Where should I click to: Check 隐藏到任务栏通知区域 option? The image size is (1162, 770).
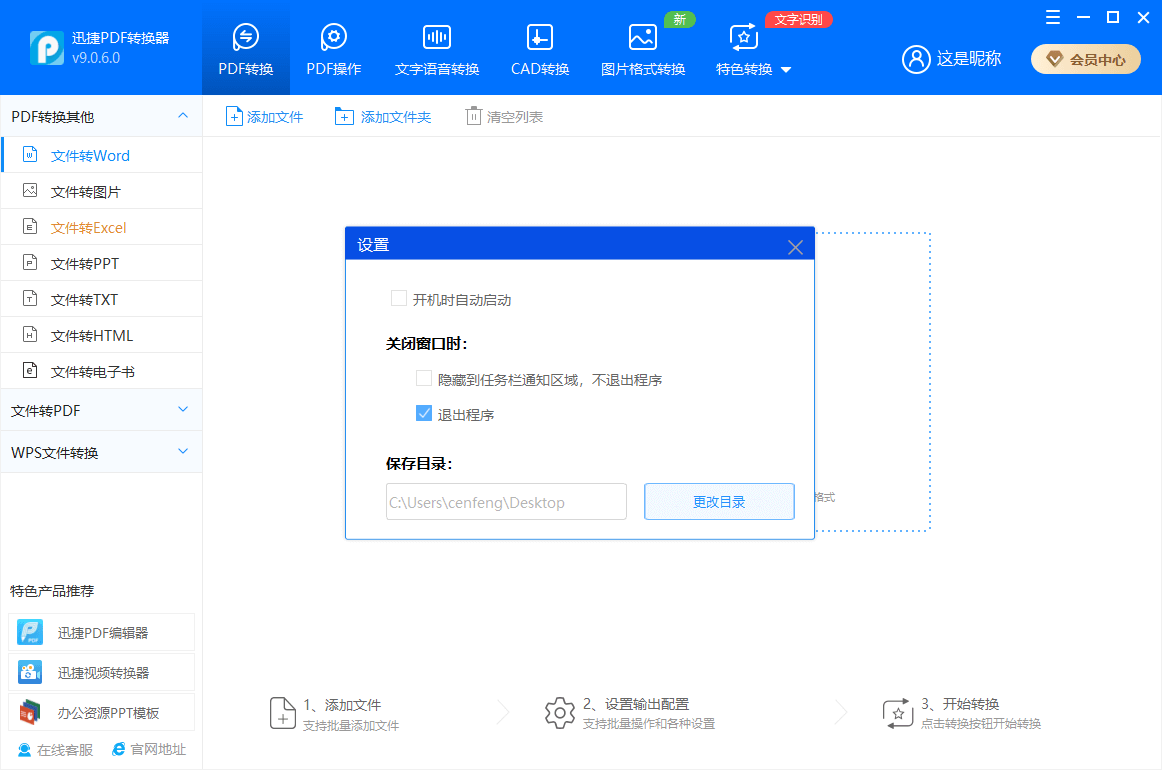click(424, 379)
